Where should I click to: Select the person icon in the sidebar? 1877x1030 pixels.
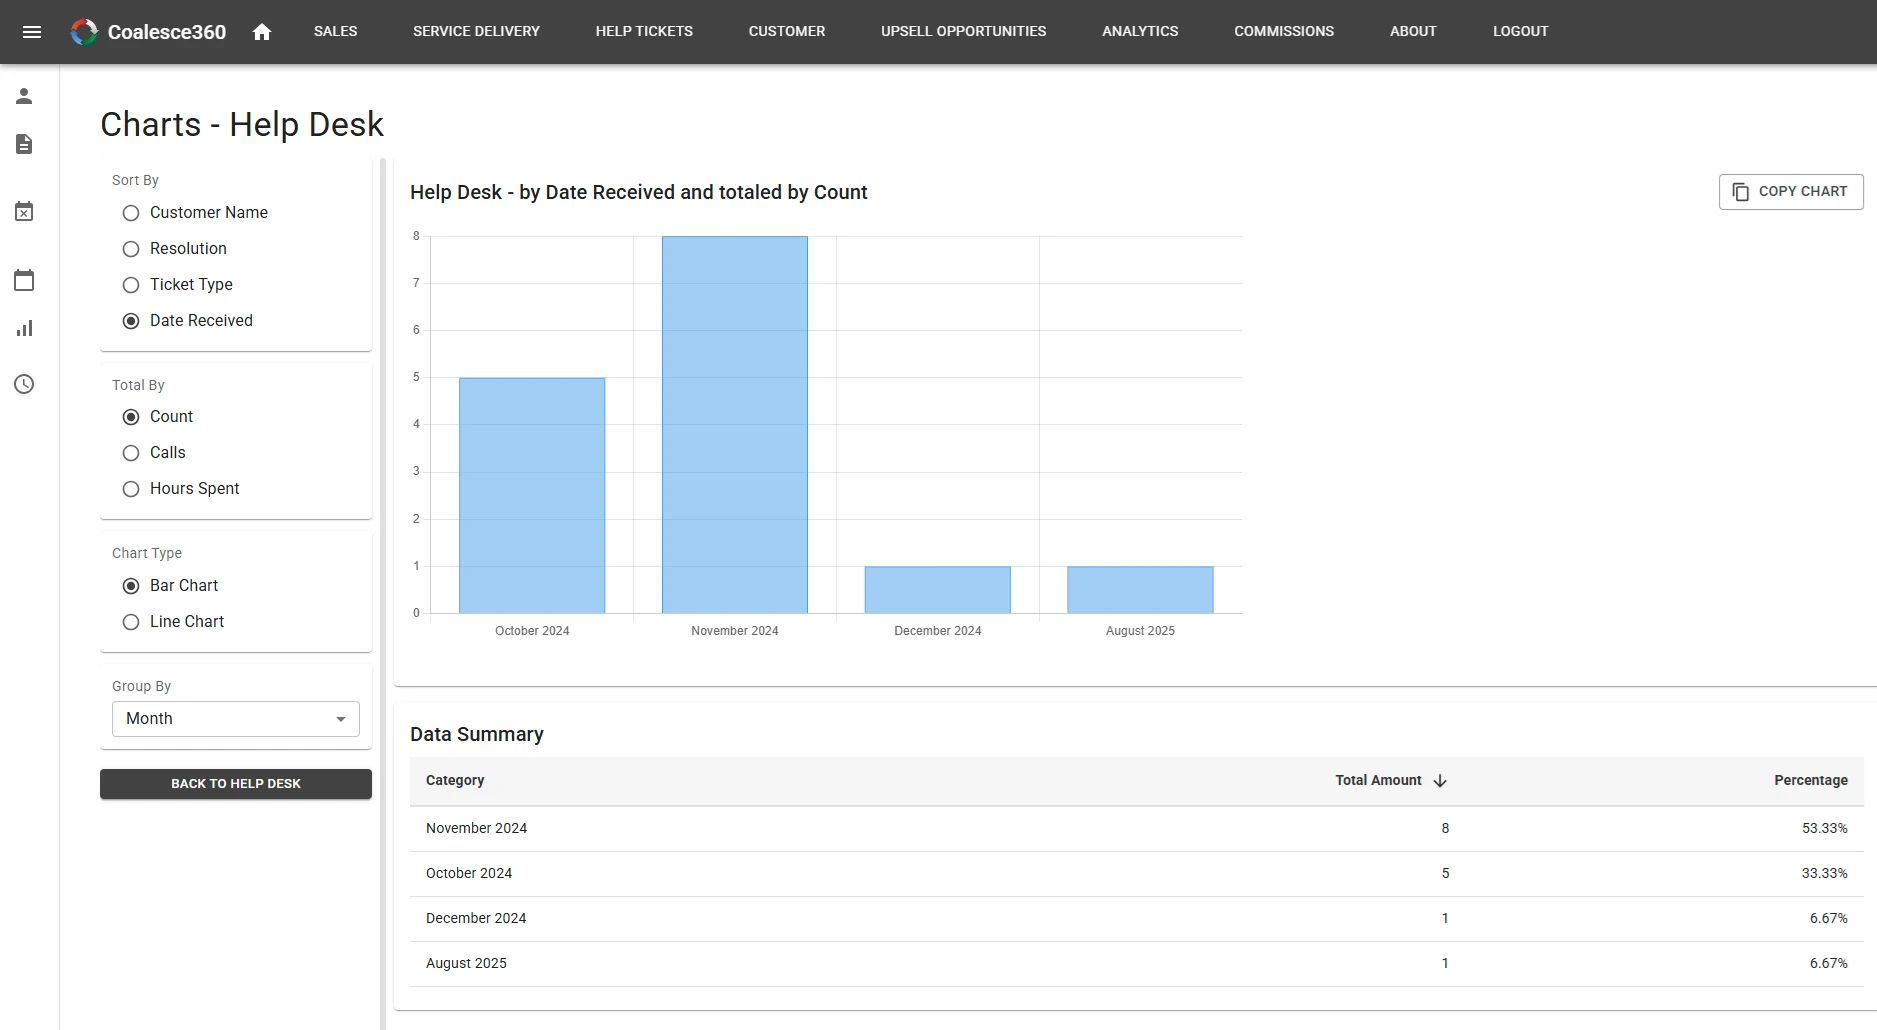[x=24, y=95]
